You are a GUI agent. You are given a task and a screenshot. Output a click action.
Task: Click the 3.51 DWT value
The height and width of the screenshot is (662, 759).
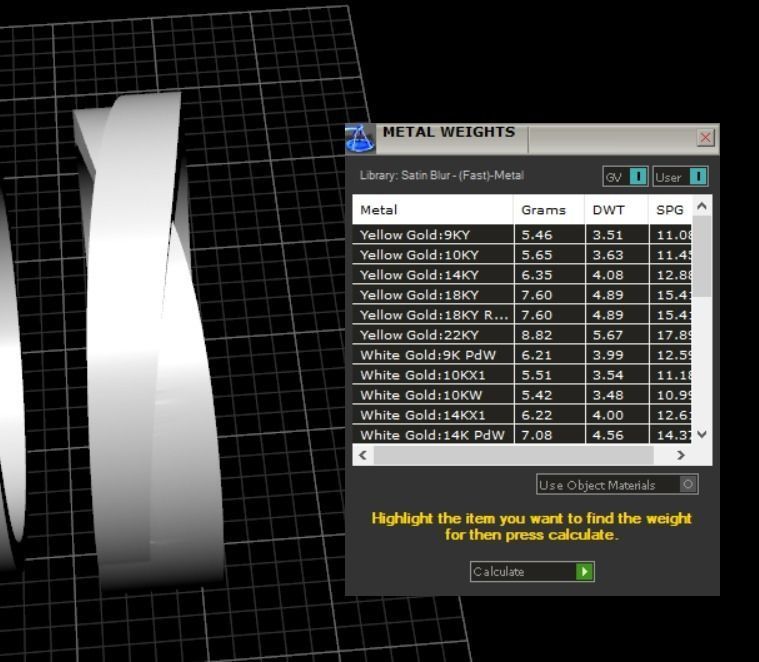coord(607,235)
